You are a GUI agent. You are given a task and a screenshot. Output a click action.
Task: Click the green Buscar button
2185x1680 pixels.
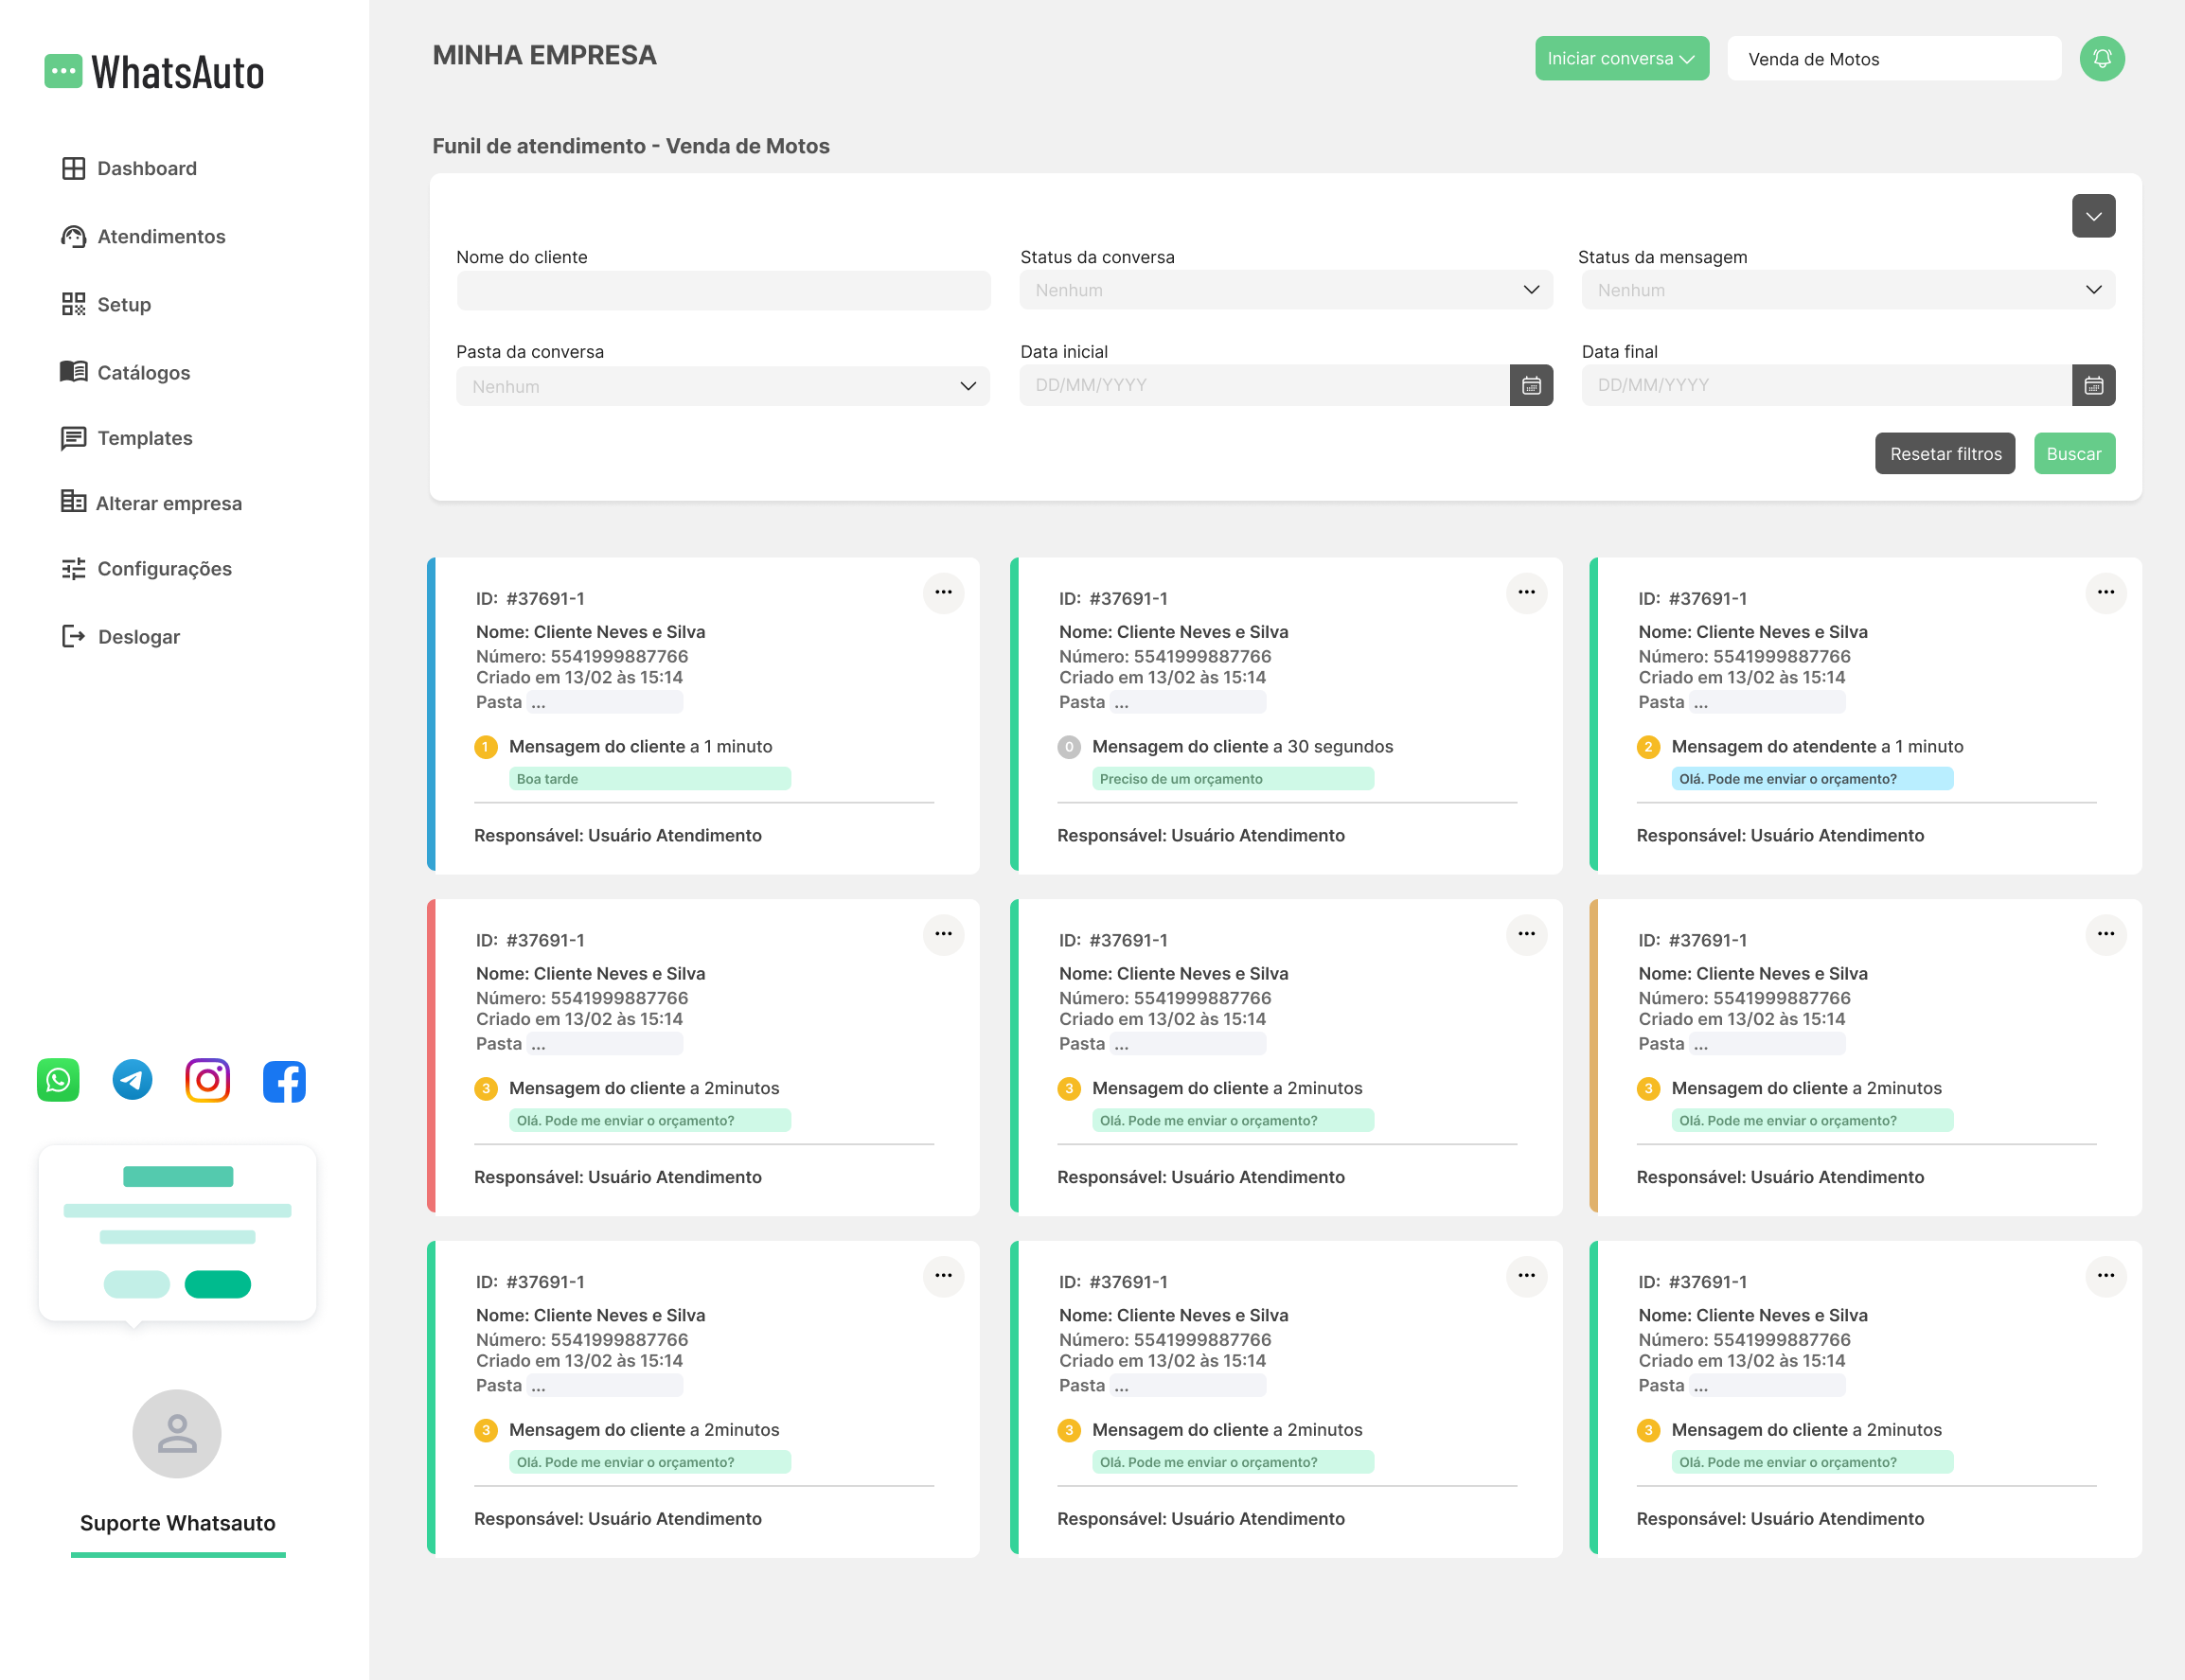pyautogui.click(x=2073, y=454)
